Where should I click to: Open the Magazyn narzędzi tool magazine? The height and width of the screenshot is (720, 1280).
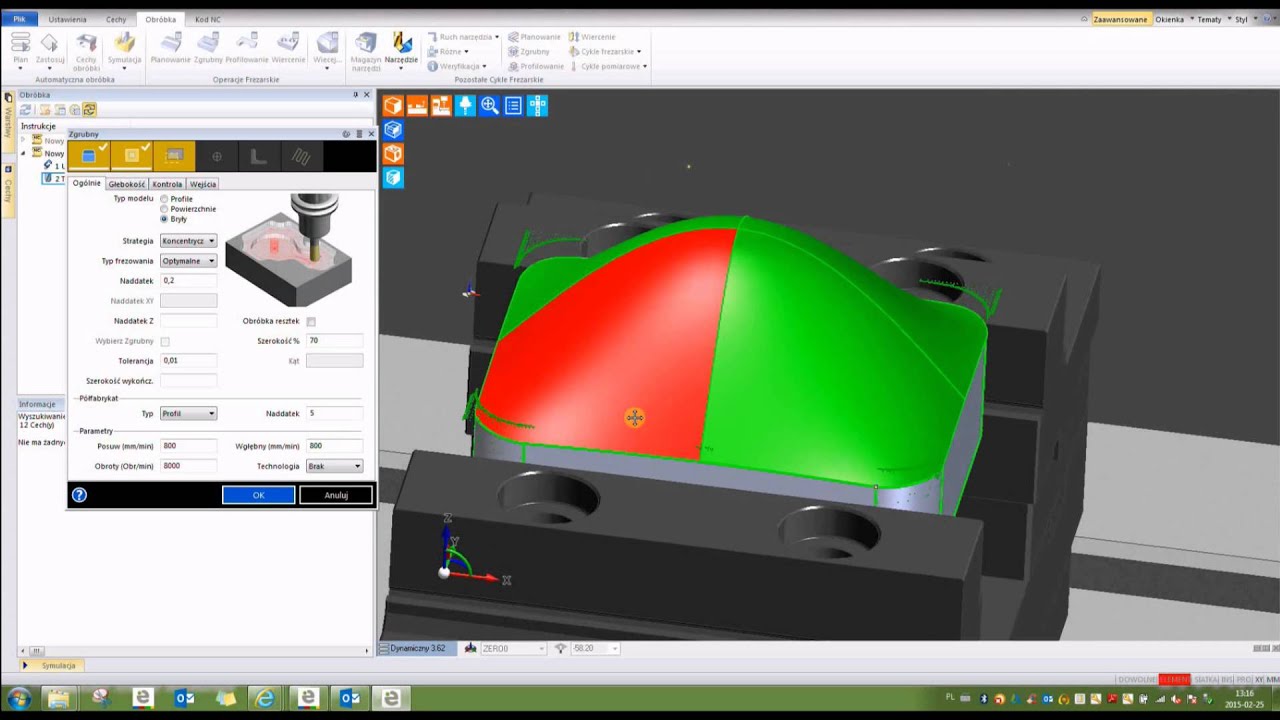tap(366, 52)
